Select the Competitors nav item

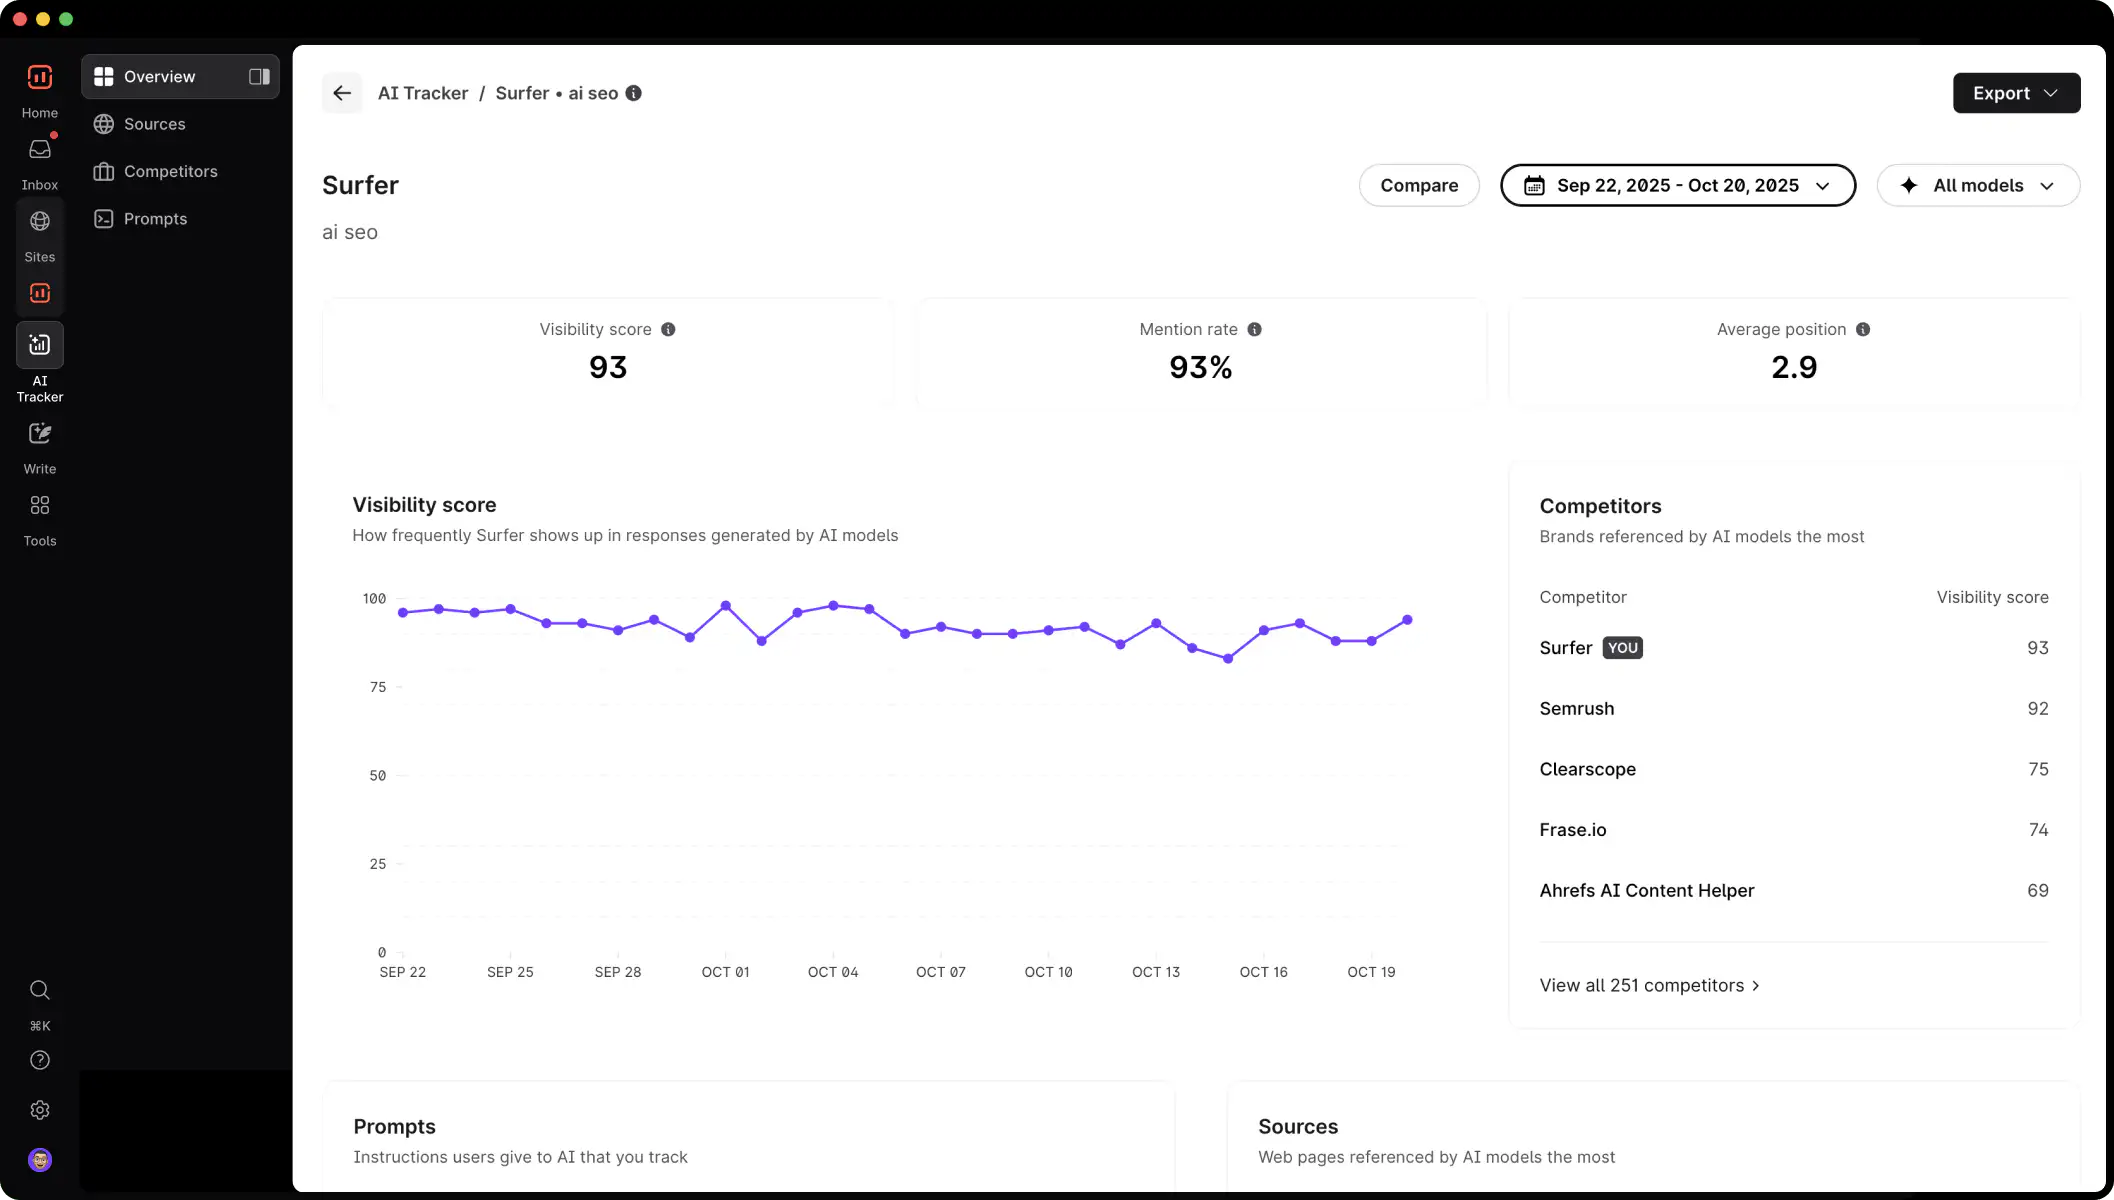tap(170, 171)
